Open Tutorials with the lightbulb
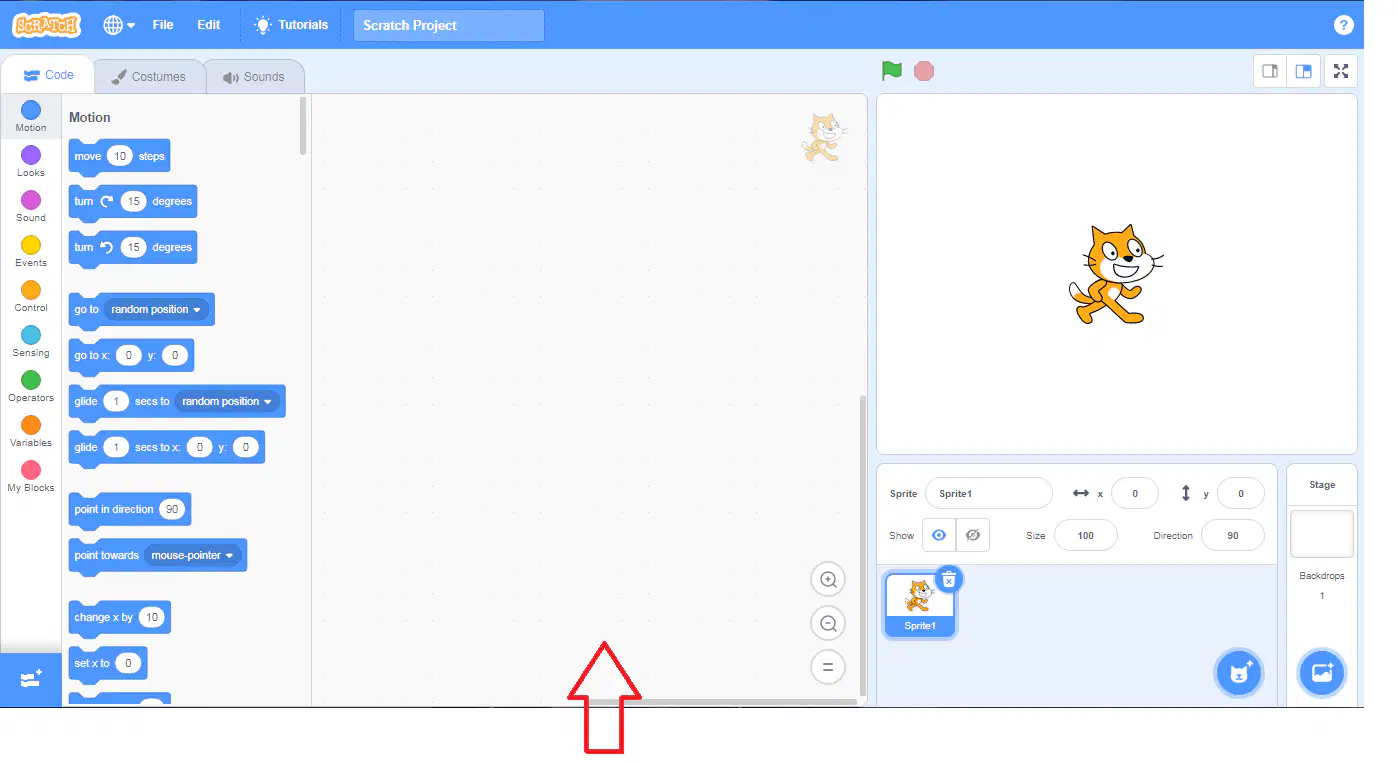Image resolution: width=1398 pixels, height=762 pixels. 291,25
